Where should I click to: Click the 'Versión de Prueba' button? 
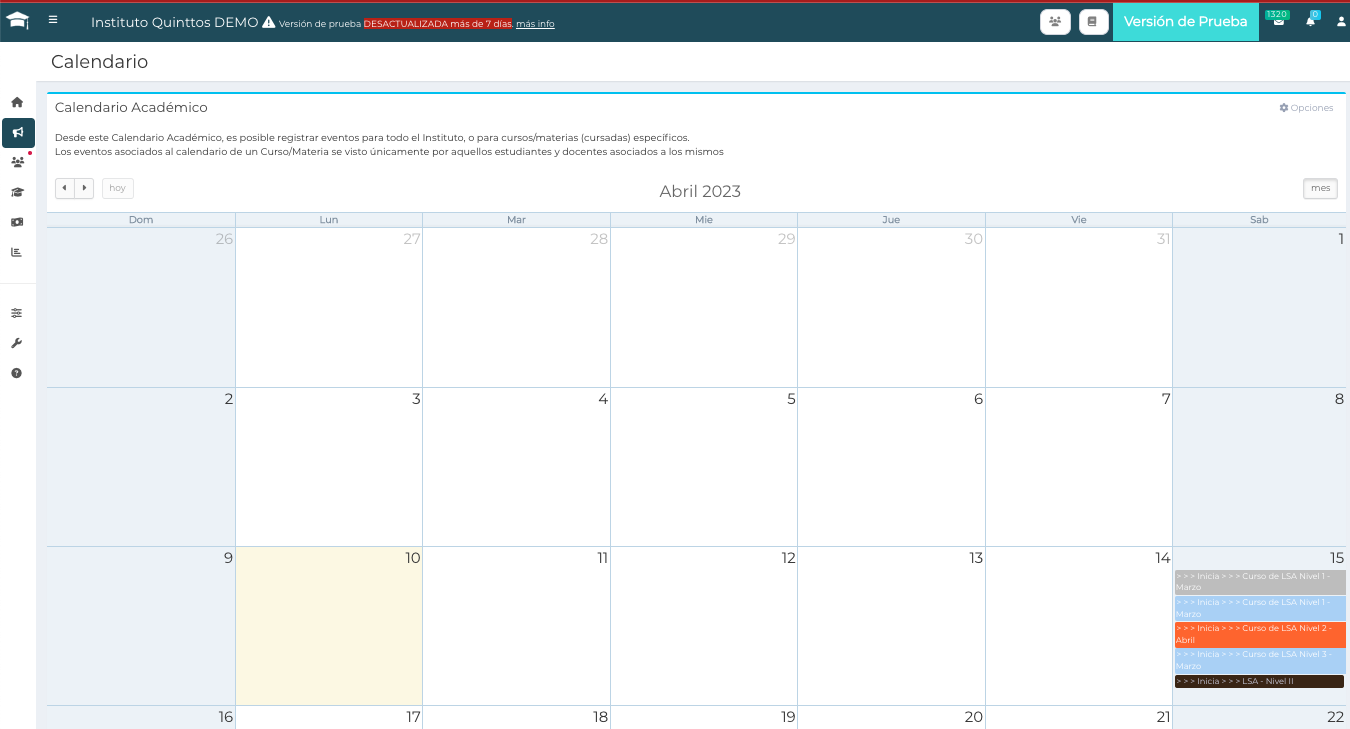1186,22
